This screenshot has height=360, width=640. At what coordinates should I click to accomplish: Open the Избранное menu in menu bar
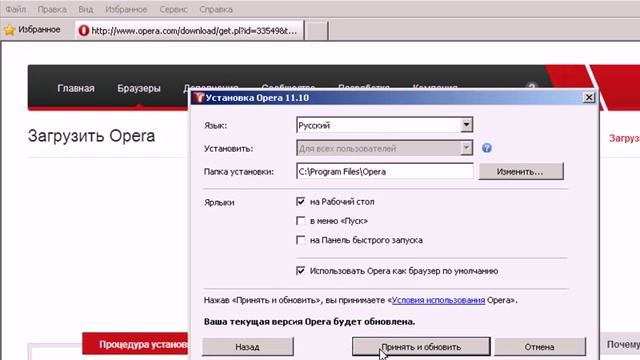point(126,9)
